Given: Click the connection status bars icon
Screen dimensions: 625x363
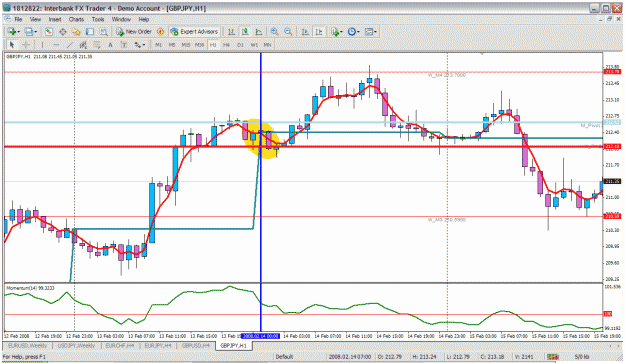Looking at the screenshot, I should click(553, 357).
